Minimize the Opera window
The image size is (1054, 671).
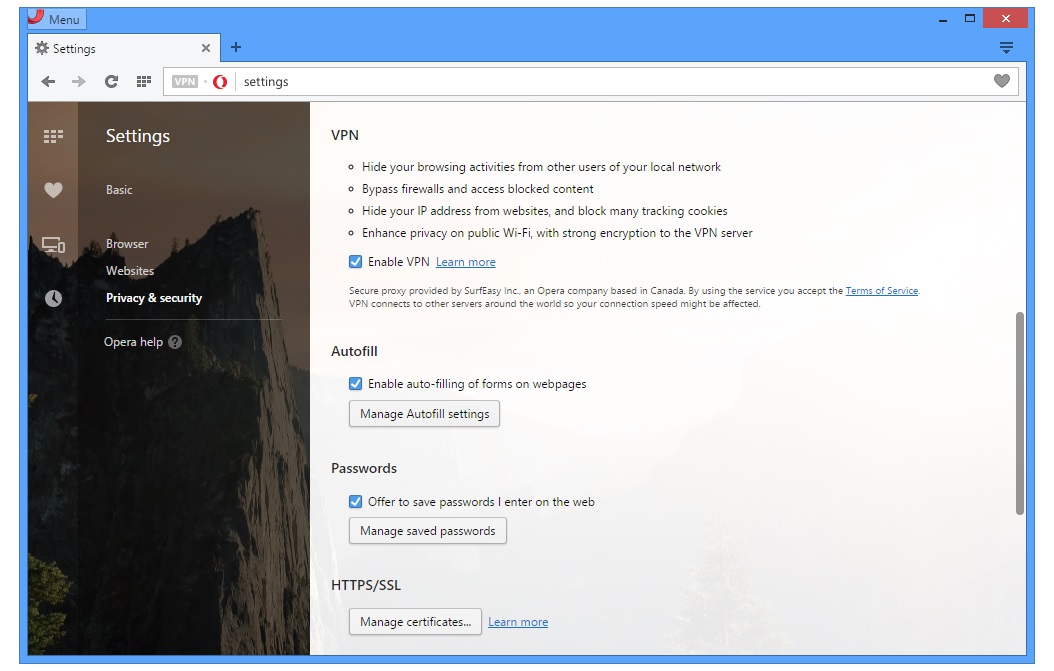point(942,19)
